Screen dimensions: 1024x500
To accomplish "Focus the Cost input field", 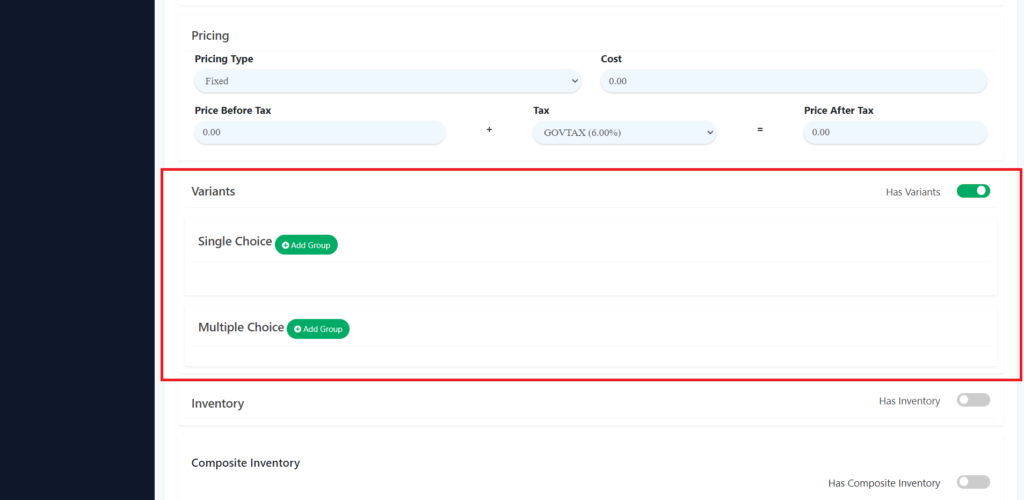I will click(793, 81).
